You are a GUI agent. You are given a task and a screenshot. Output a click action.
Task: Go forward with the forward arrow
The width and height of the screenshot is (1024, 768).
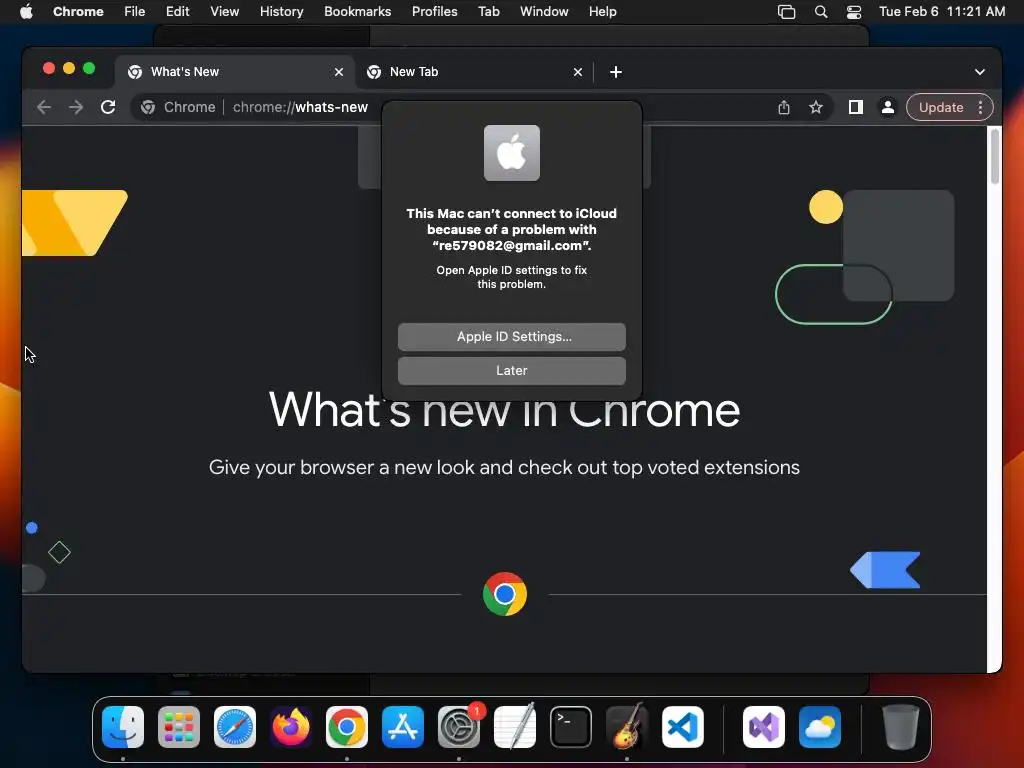76,107
